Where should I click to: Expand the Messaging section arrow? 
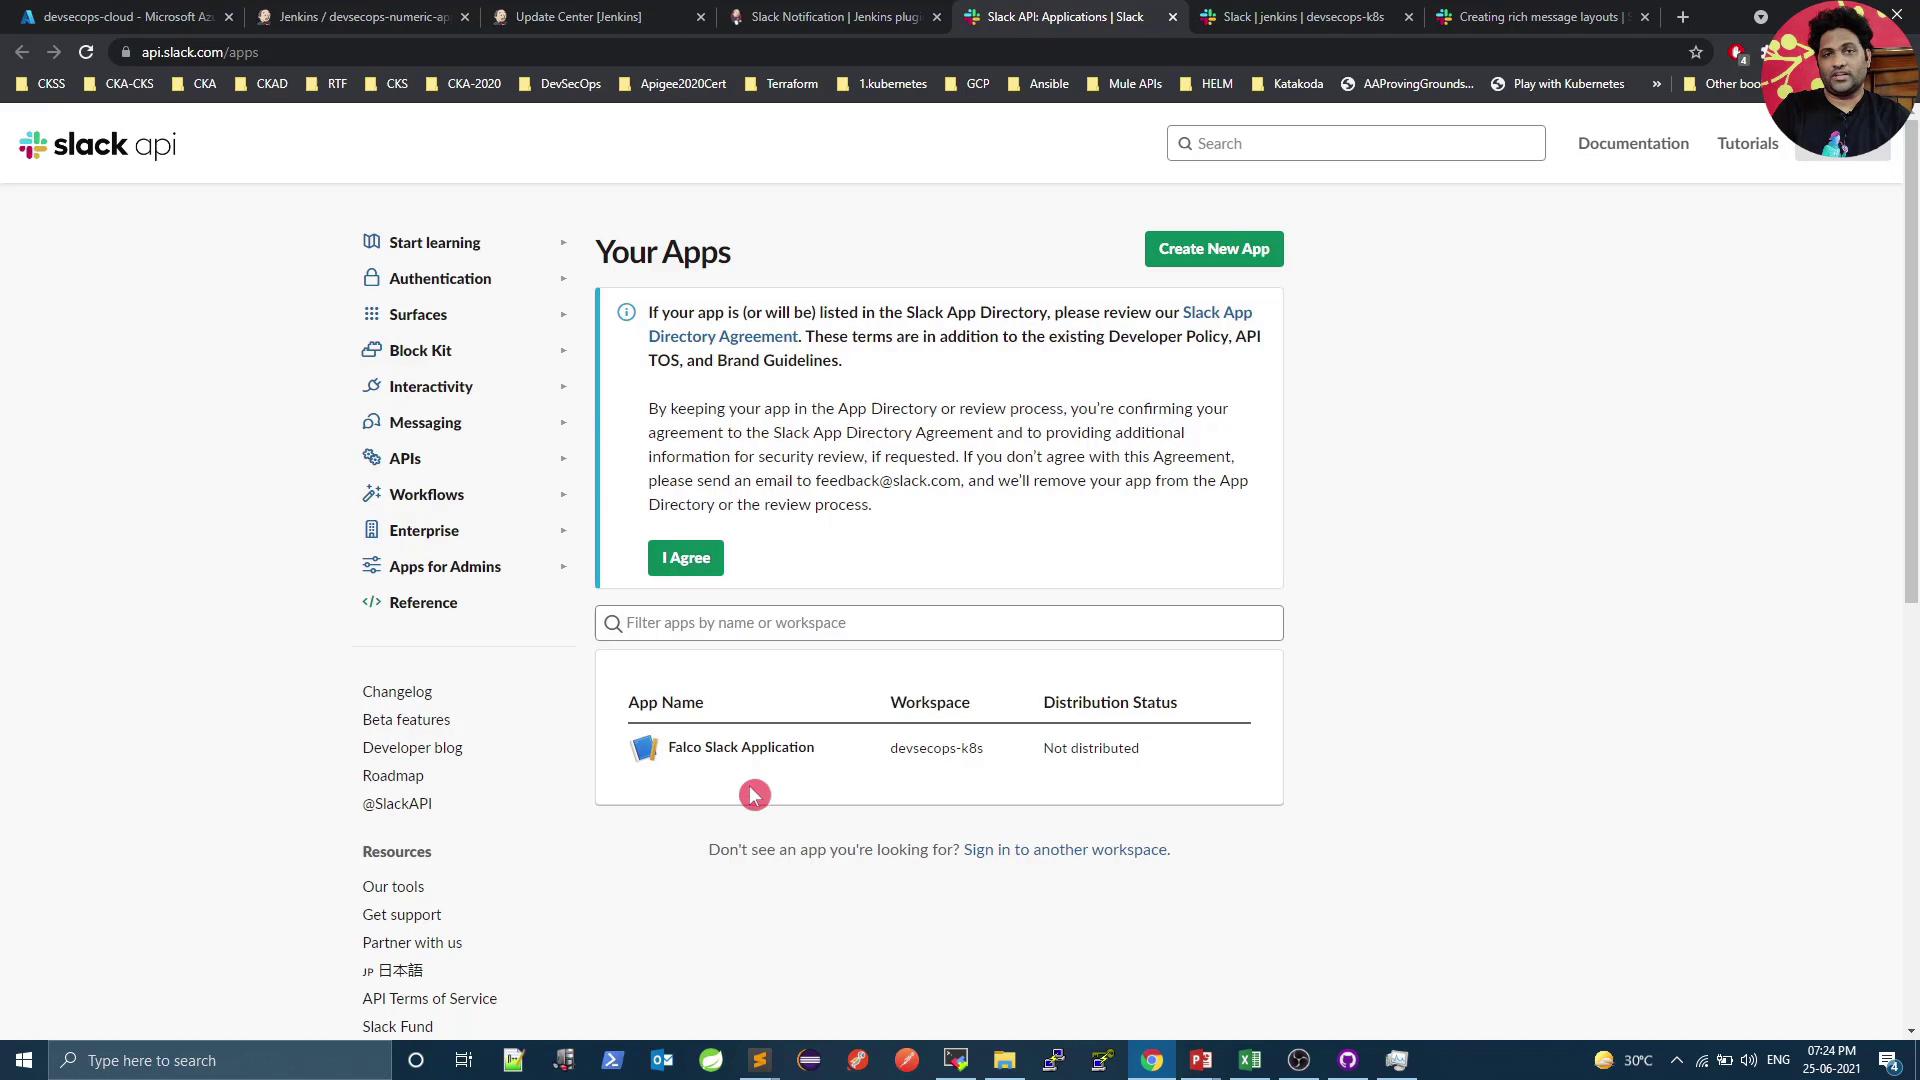click(563, 423)
